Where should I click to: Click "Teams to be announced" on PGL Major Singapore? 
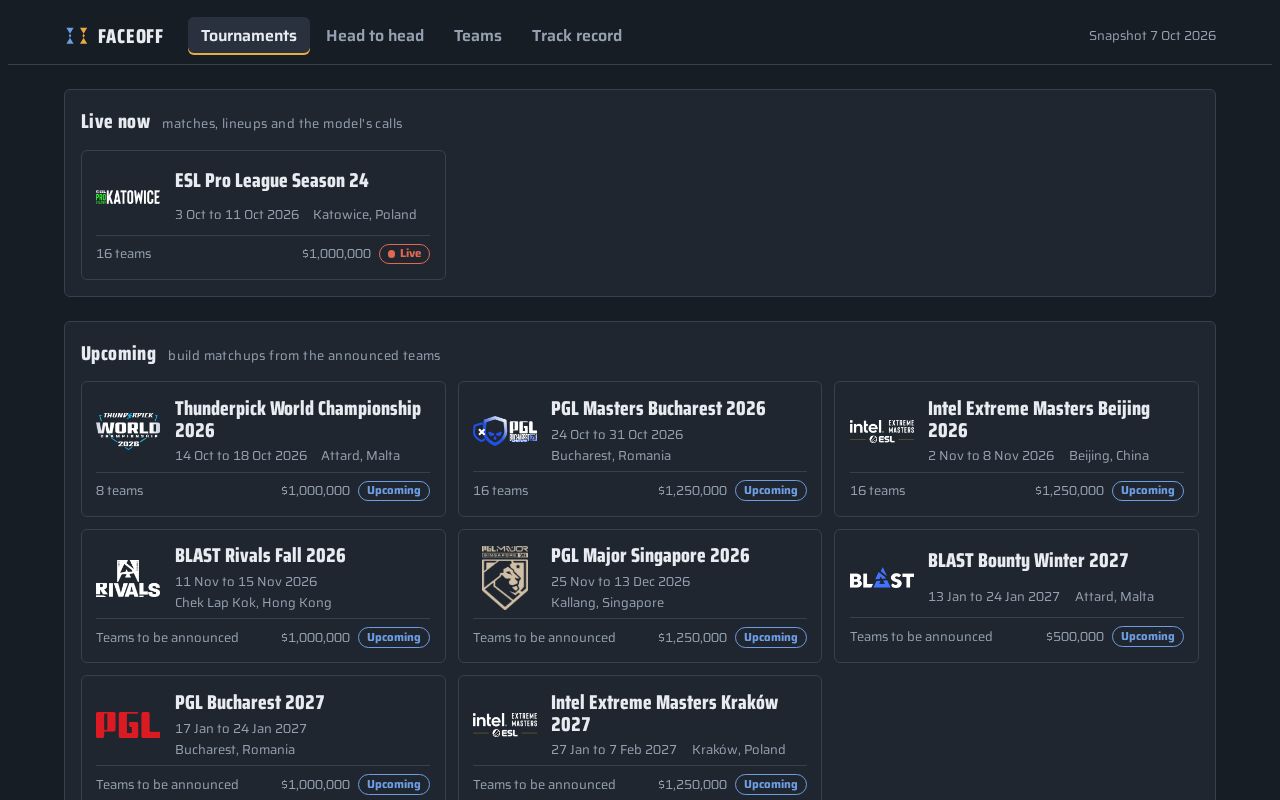tap(544, 638)
